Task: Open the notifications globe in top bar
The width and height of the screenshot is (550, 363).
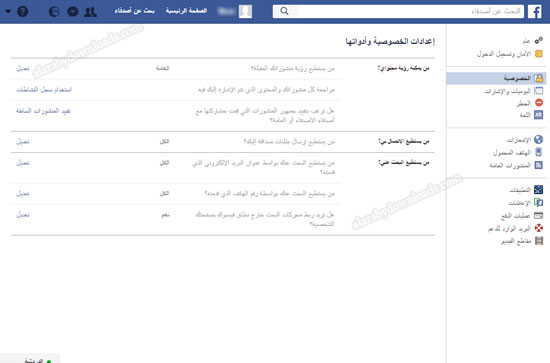Action: pyautogui.click(x=54, y=12)
